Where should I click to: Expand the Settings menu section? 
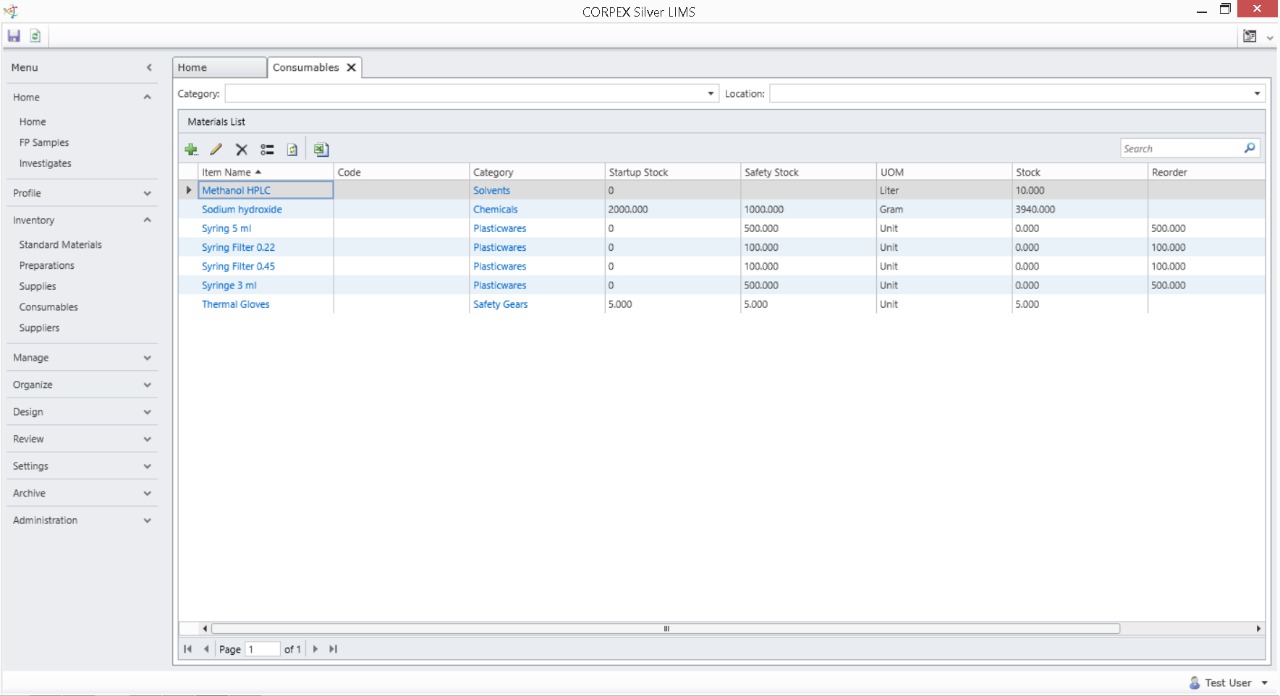tap(148, 466)
